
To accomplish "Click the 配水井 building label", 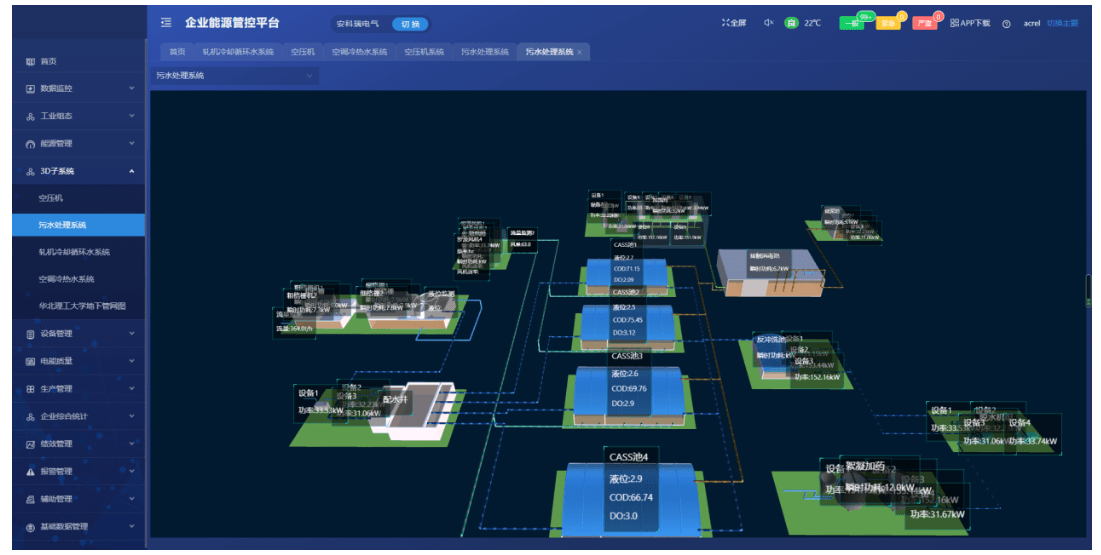I will 395,400.
